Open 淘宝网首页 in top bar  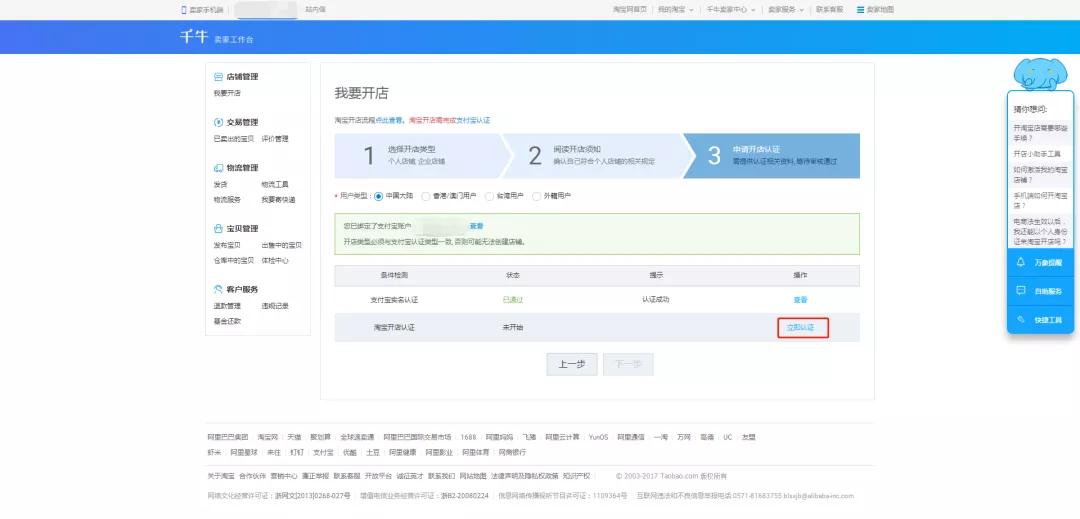(630, 10)
